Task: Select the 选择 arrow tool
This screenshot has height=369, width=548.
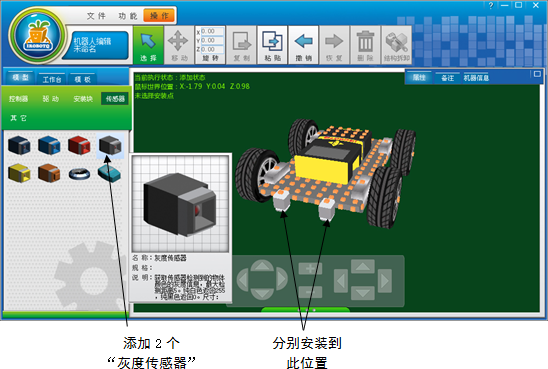Action: click(x=148, y=45)
